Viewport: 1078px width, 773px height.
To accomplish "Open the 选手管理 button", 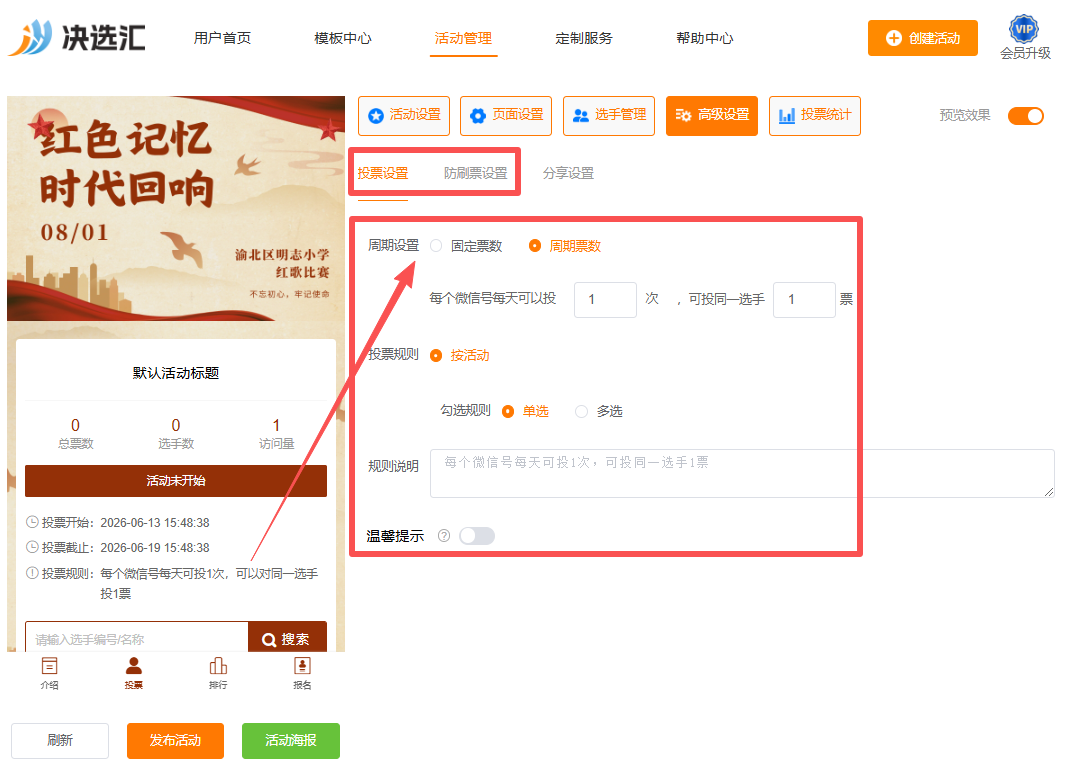I will [609, 116].
